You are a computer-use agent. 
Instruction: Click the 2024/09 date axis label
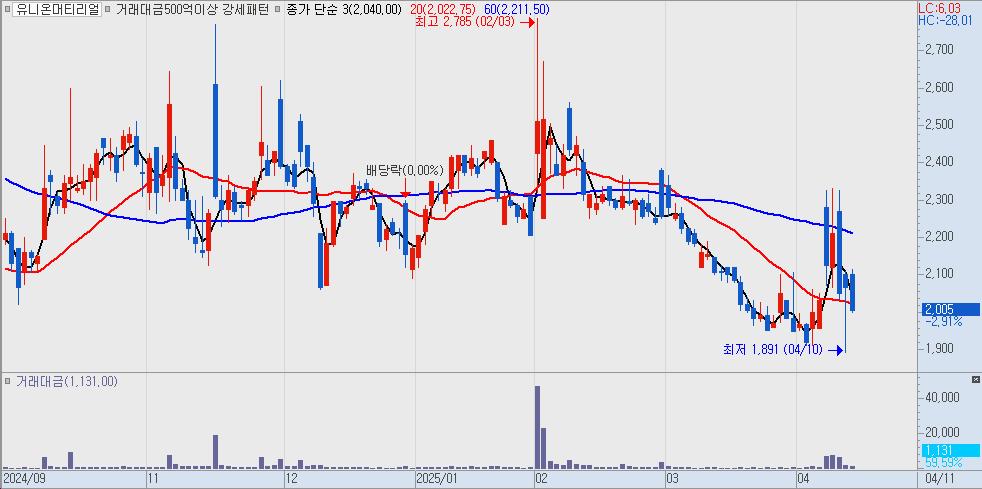tap(24, 480)
